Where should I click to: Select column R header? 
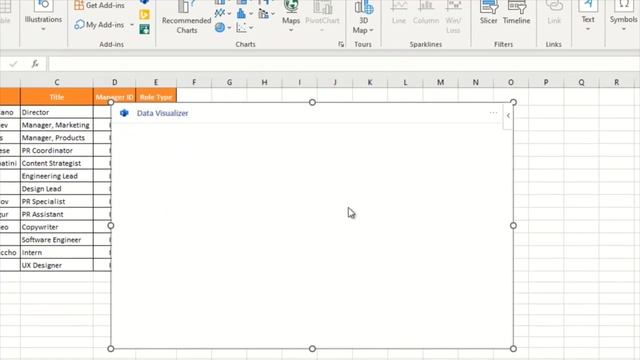616,82
